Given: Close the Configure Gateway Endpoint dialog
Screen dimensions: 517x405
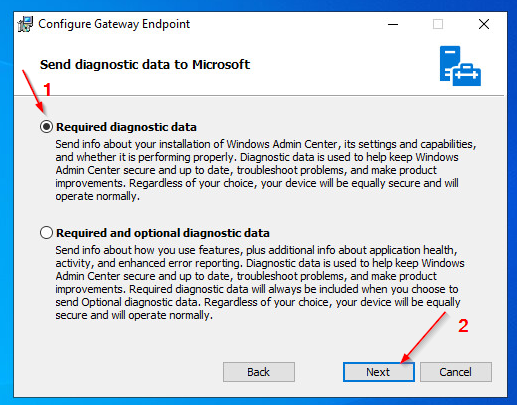Looking at the screenshot, I should tap(484, 24).
